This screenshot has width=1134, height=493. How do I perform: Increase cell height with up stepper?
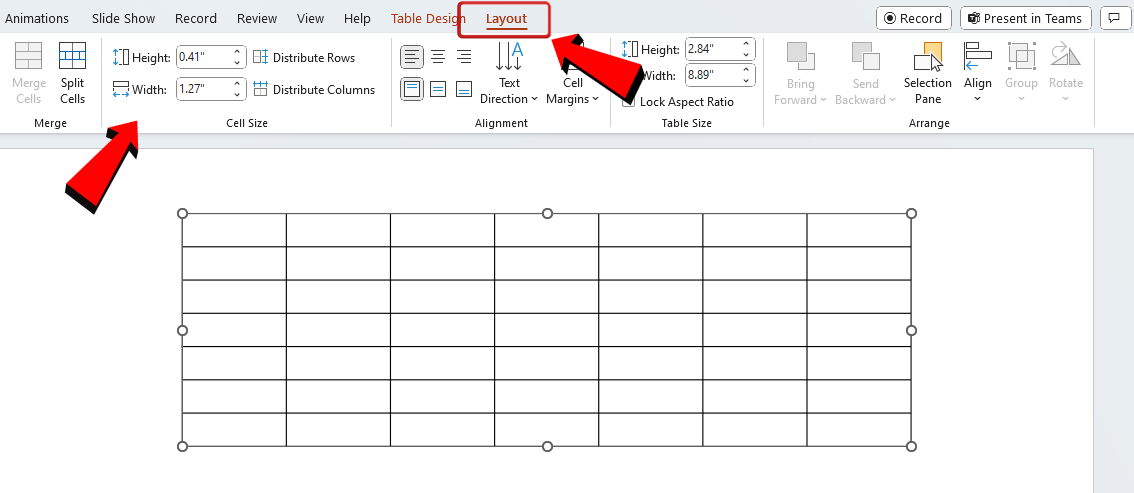click(x=237, y=52)
